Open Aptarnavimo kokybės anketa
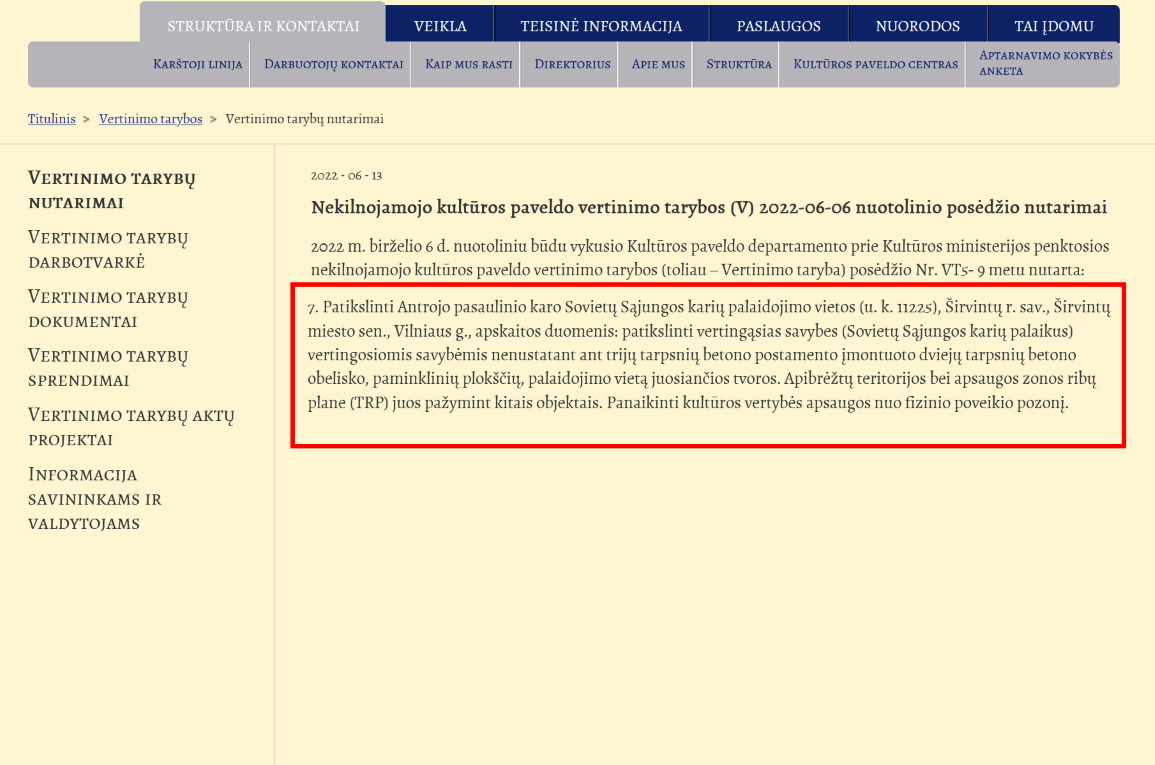Screen dimensions: 1155x765 pyautogui.click(x=1045, y=64)
